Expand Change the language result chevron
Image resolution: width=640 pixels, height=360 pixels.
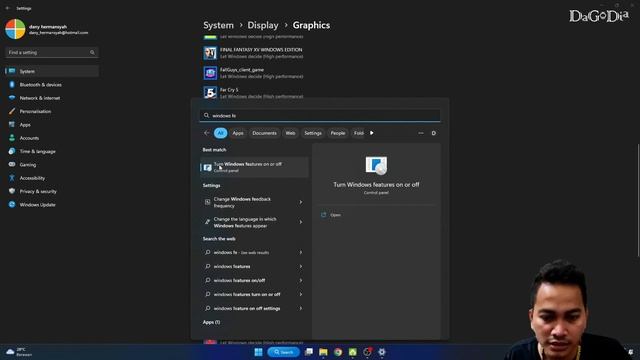tap(301, 222)
